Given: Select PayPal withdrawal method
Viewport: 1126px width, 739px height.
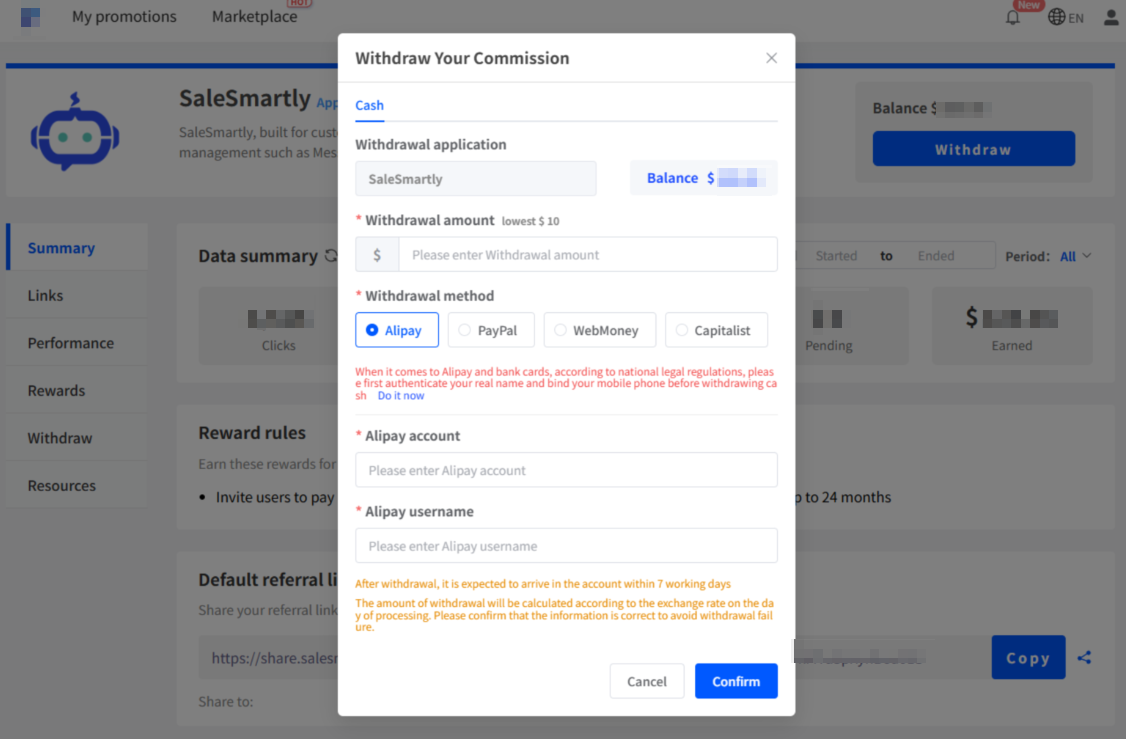Looking at the screenshot, I should [x=490, y=330].
